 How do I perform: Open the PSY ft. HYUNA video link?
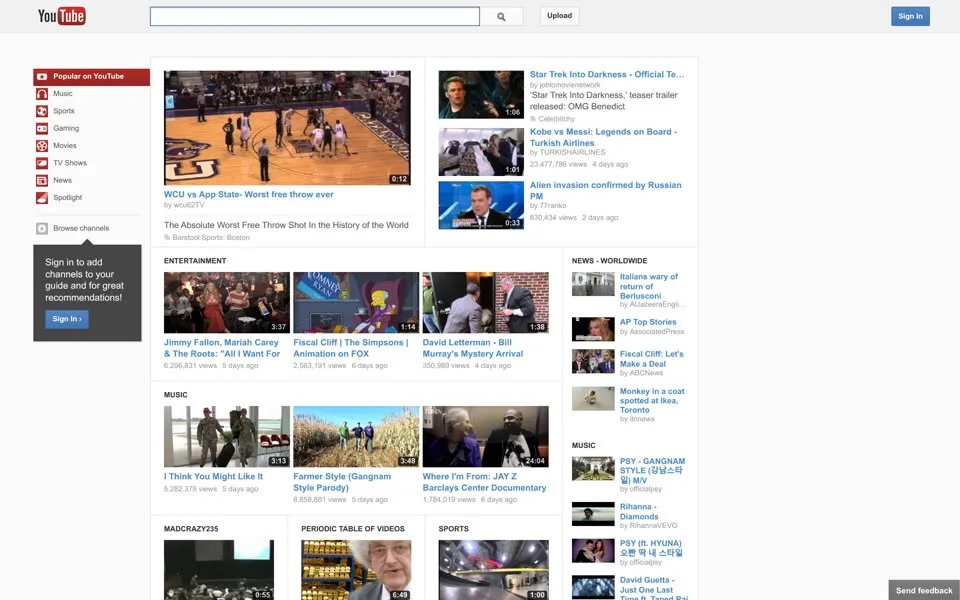pos(651,547)
